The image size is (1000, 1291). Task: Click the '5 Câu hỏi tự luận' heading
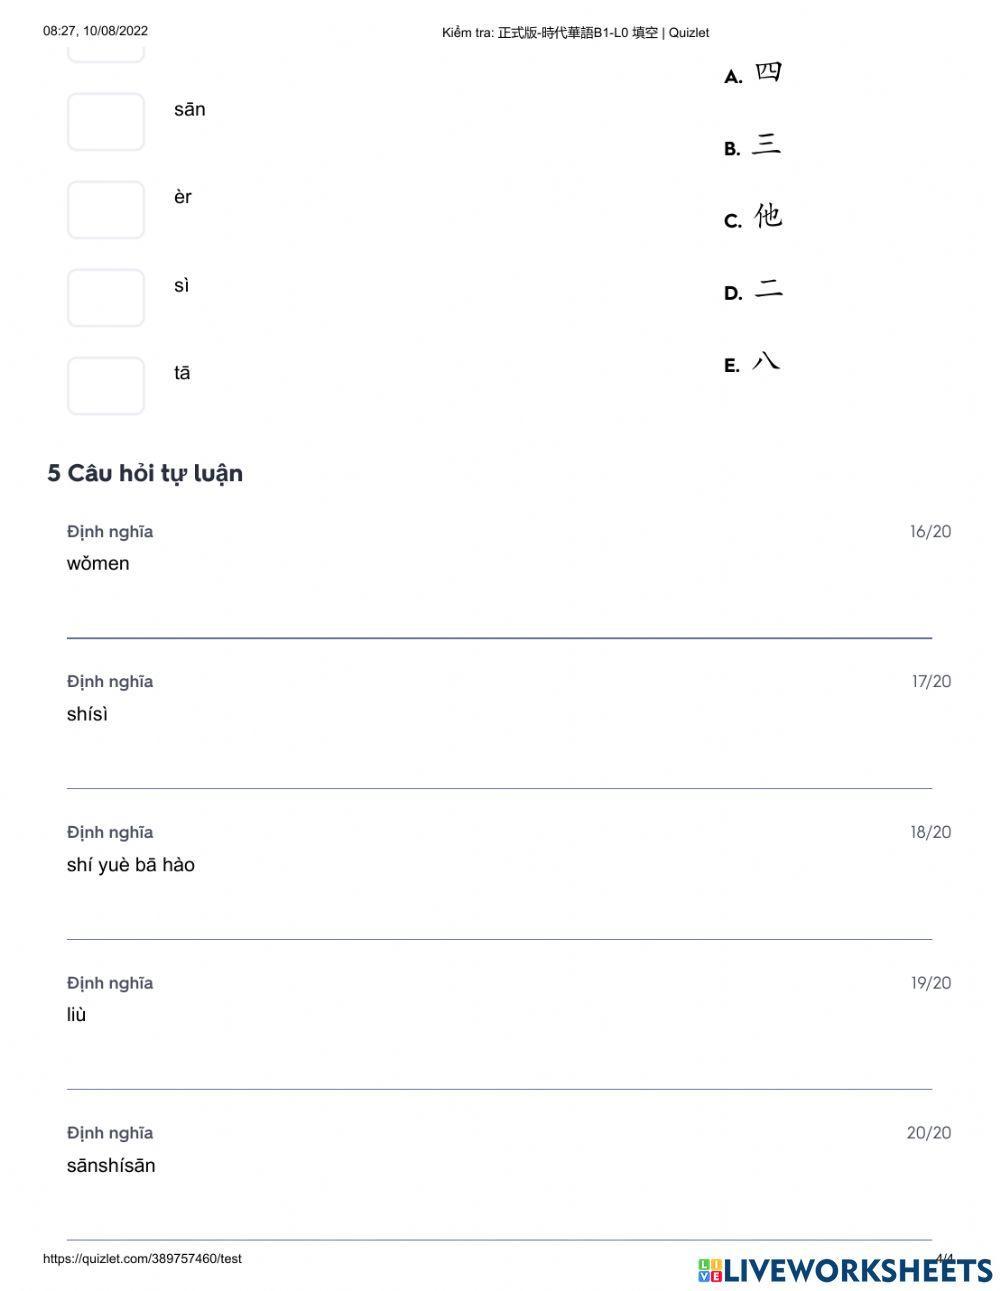(x=145, y=473)
